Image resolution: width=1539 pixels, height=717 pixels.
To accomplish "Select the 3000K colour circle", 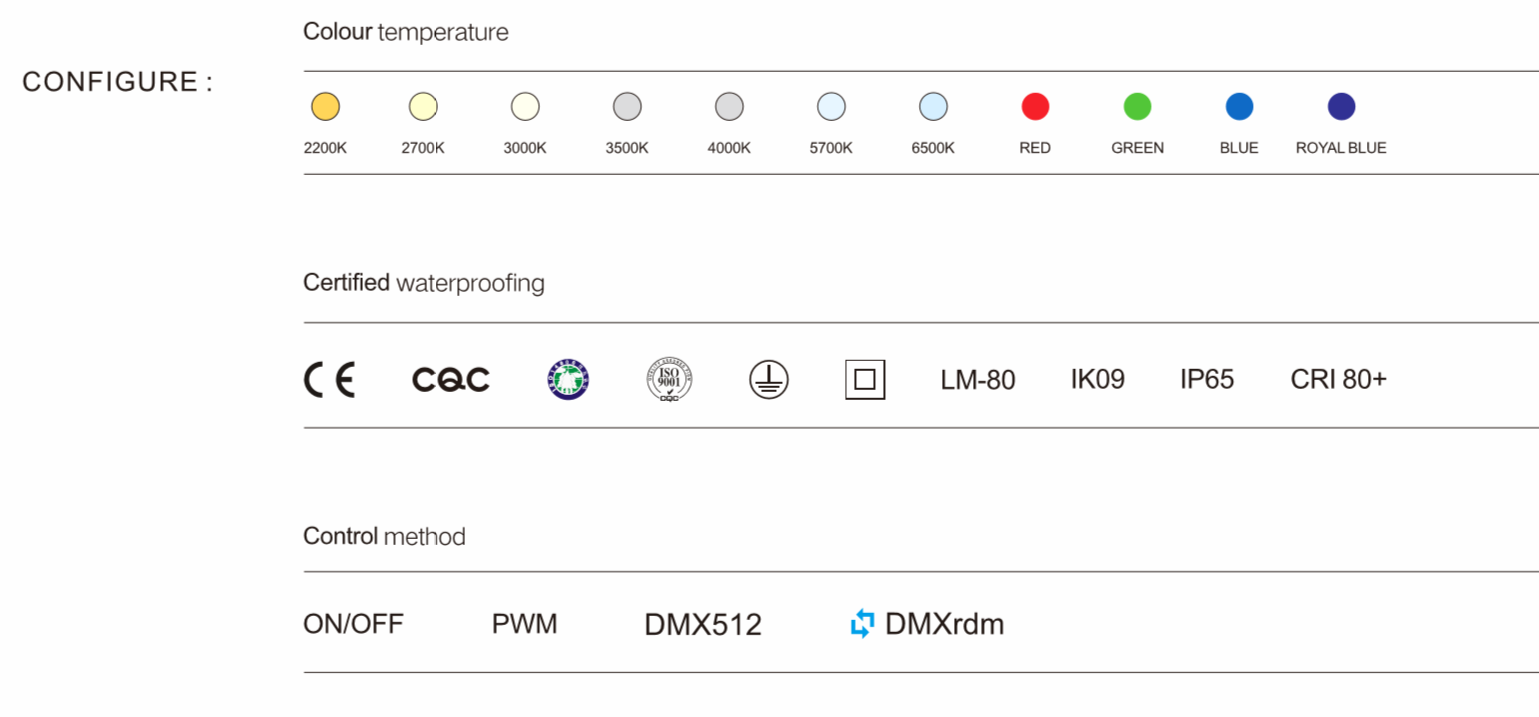I will click(525, 106).
